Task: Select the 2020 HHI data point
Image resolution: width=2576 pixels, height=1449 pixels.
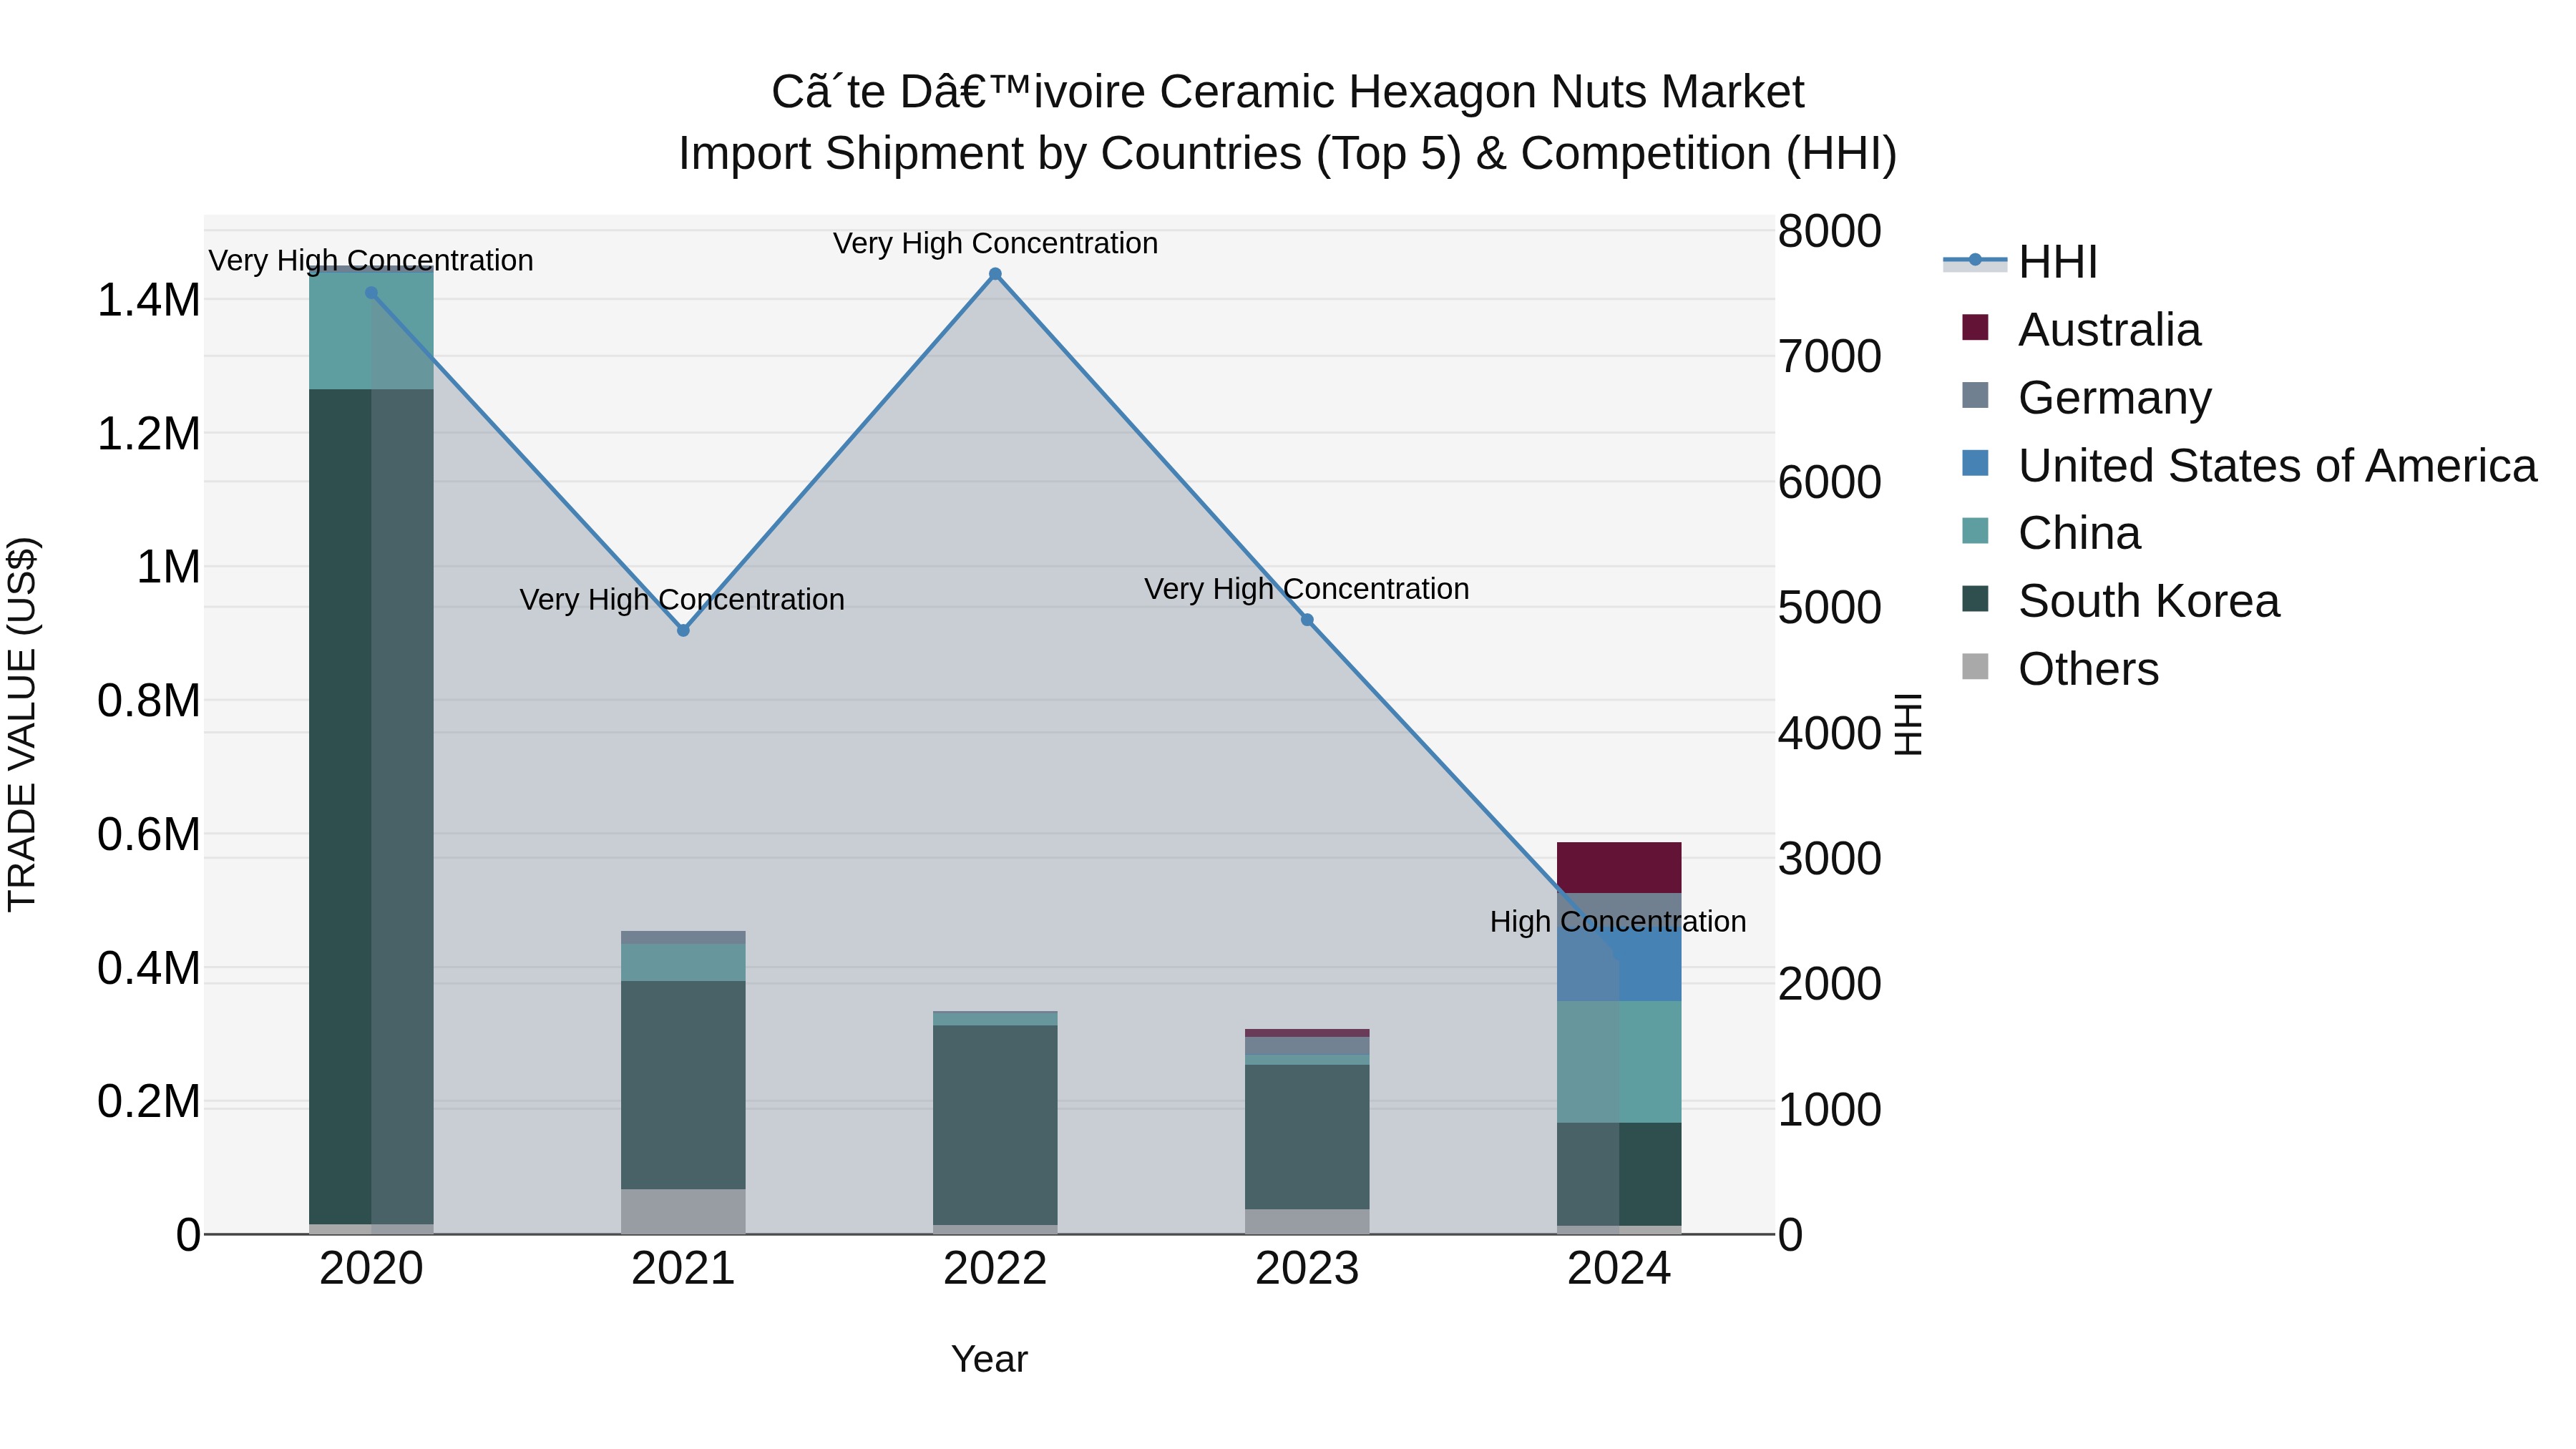Action: click(371, 293)
